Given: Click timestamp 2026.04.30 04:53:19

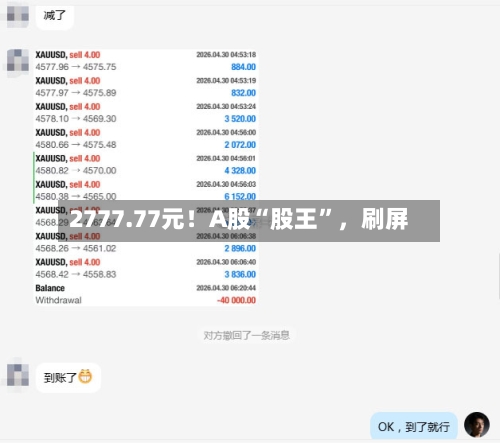Looking at the screenshot, I should point(226,81).
